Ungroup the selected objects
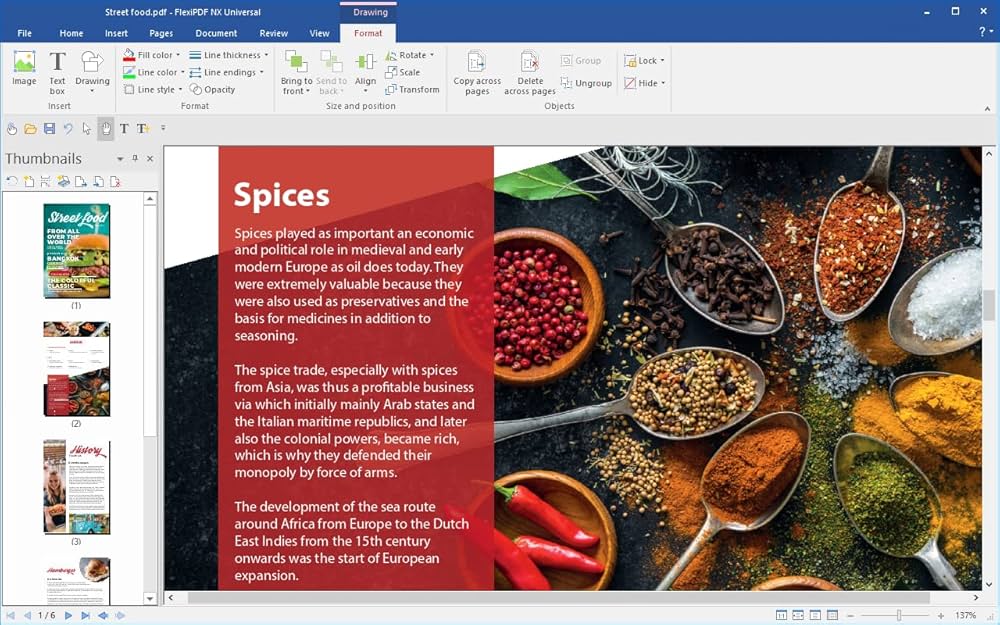This screenshot has width=1000, height=625. coord(586,83)
